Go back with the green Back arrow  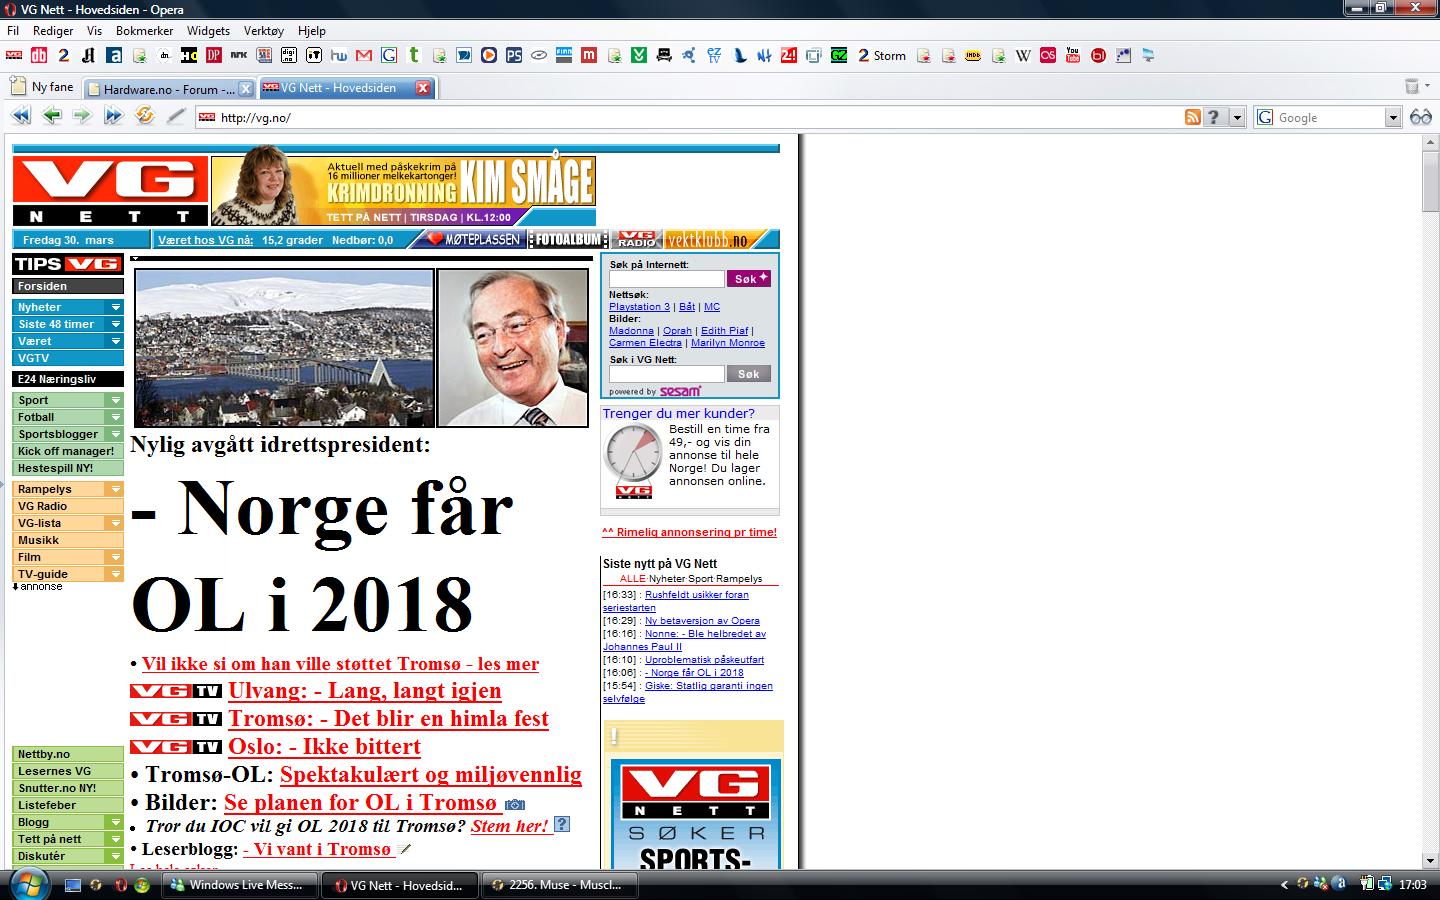52,116
